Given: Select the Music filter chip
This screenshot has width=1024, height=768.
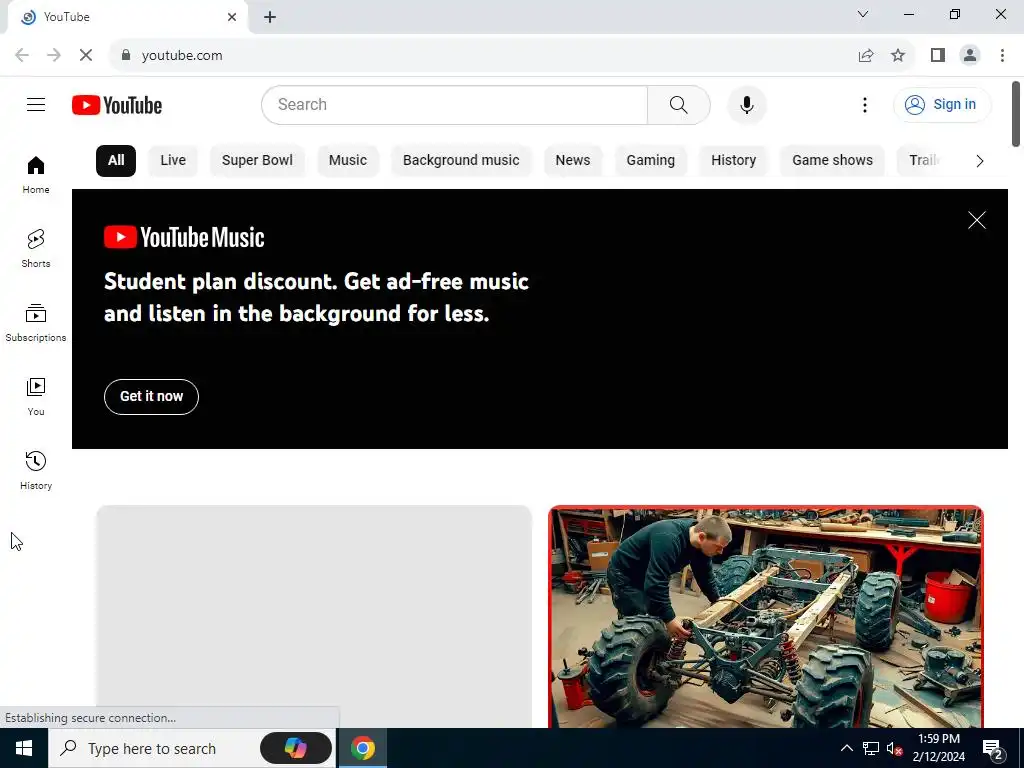Looking at the screenshot, I should pos(347,161).
